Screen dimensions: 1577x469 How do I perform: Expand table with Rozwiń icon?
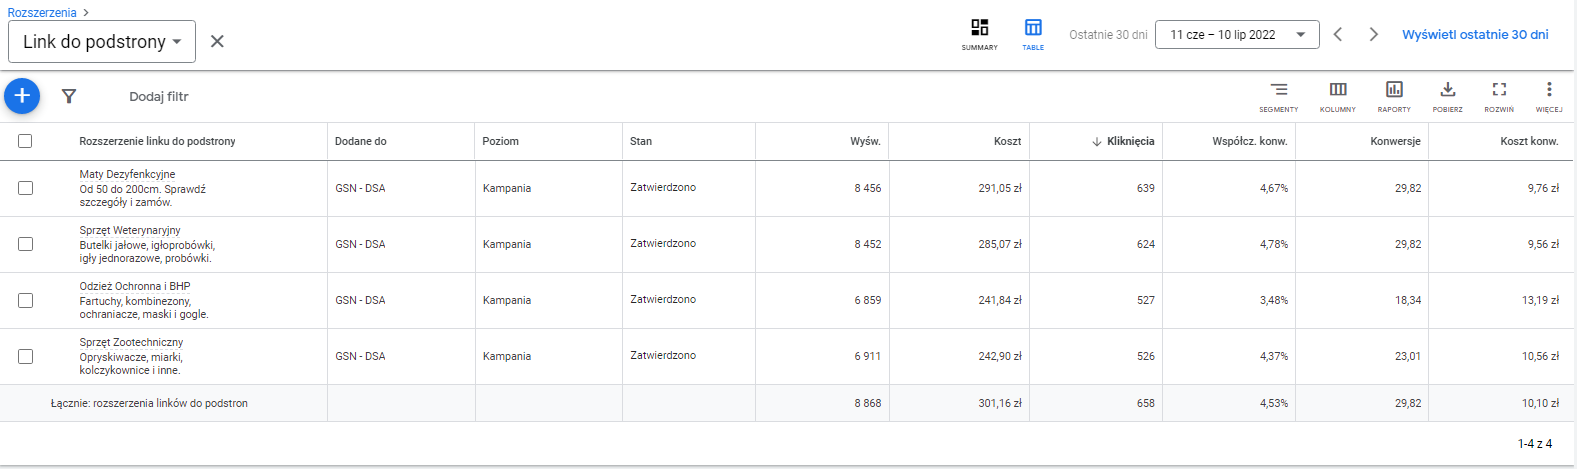point(1499,95)
